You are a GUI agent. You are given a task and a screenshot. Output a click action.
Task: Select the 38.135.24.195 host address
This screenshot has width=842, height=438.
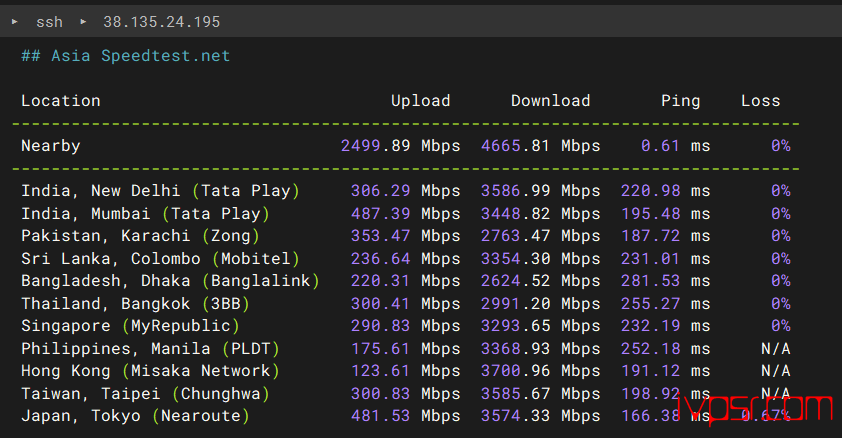(162, 22)
